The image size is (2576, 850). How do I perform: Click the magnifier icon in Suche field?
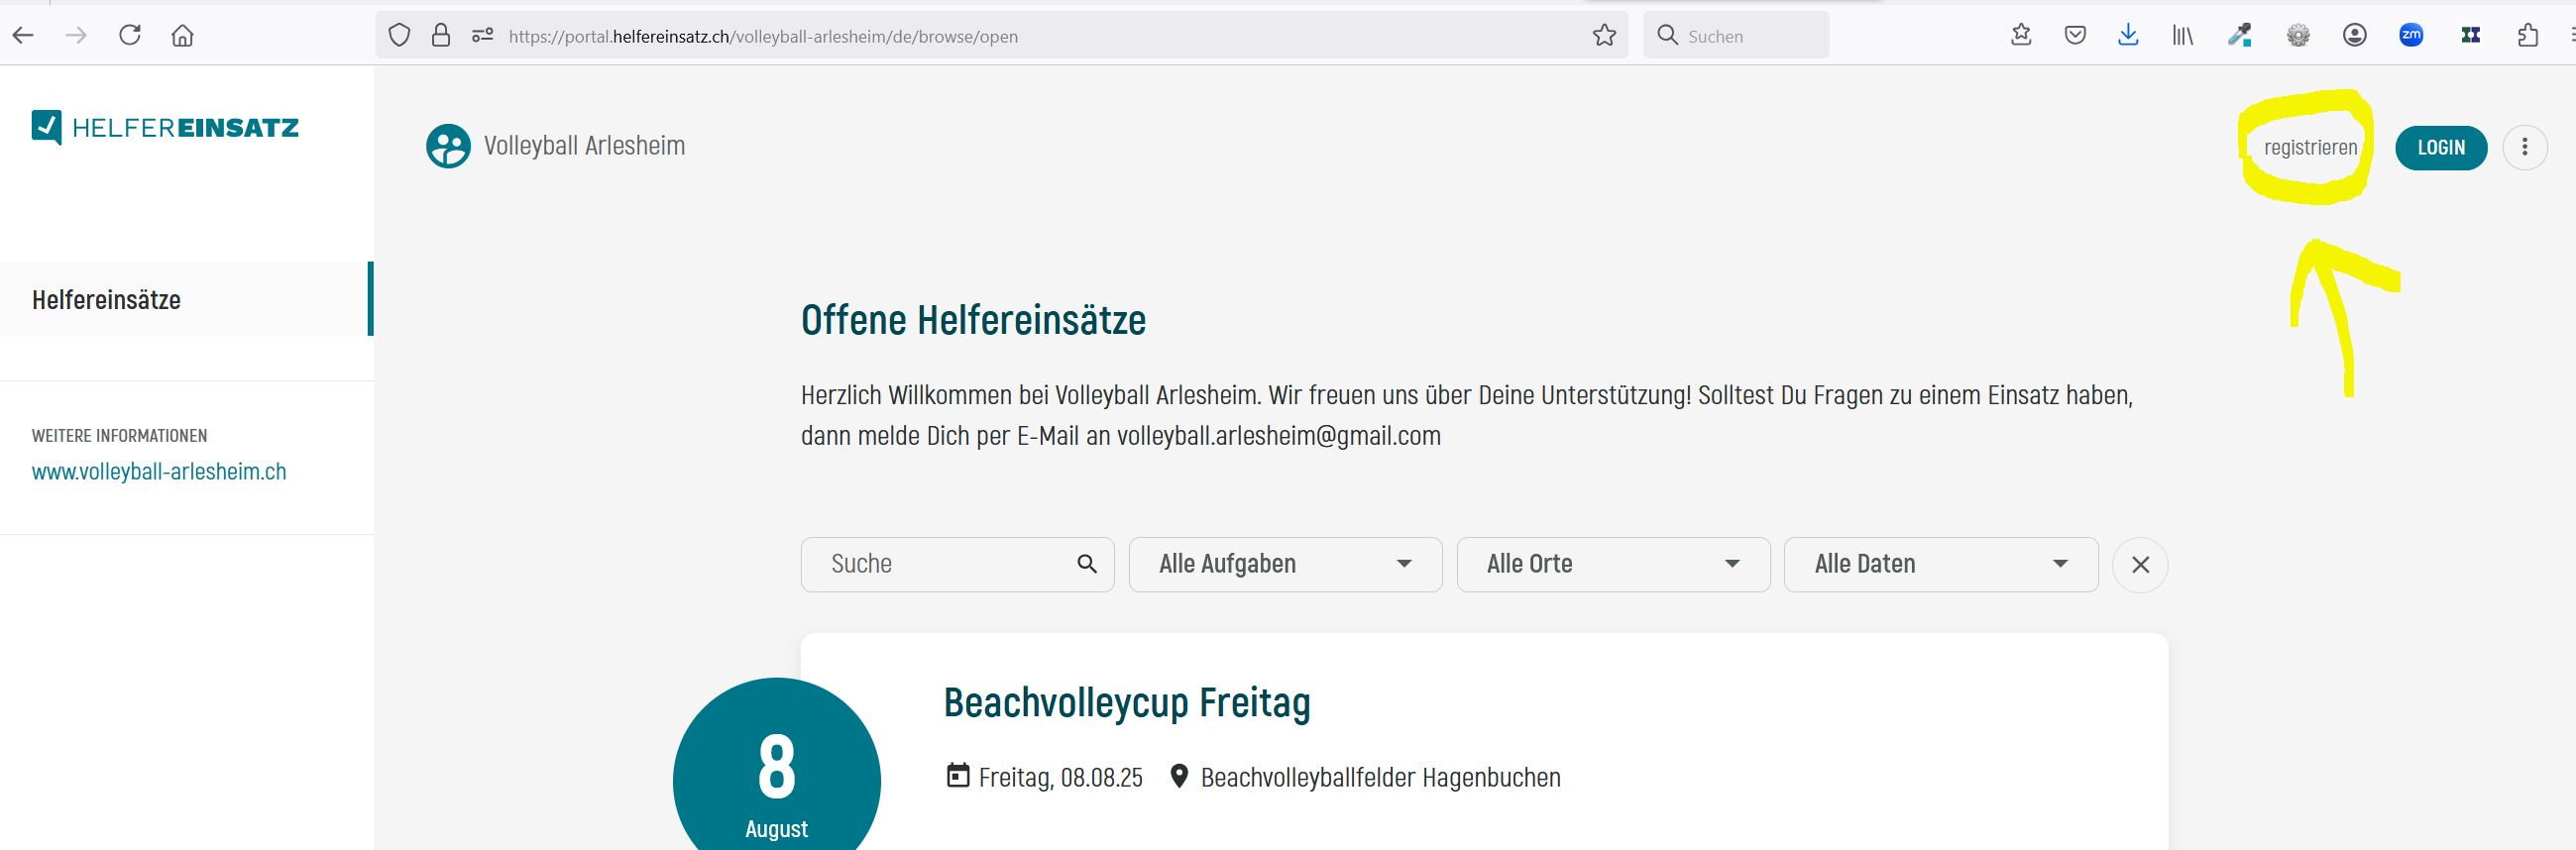[x=1087, y=564]
